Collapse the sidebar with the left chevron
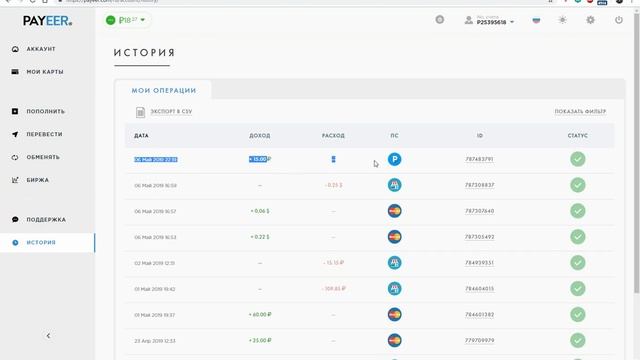 pyautogui.click(x=48, y=336)
